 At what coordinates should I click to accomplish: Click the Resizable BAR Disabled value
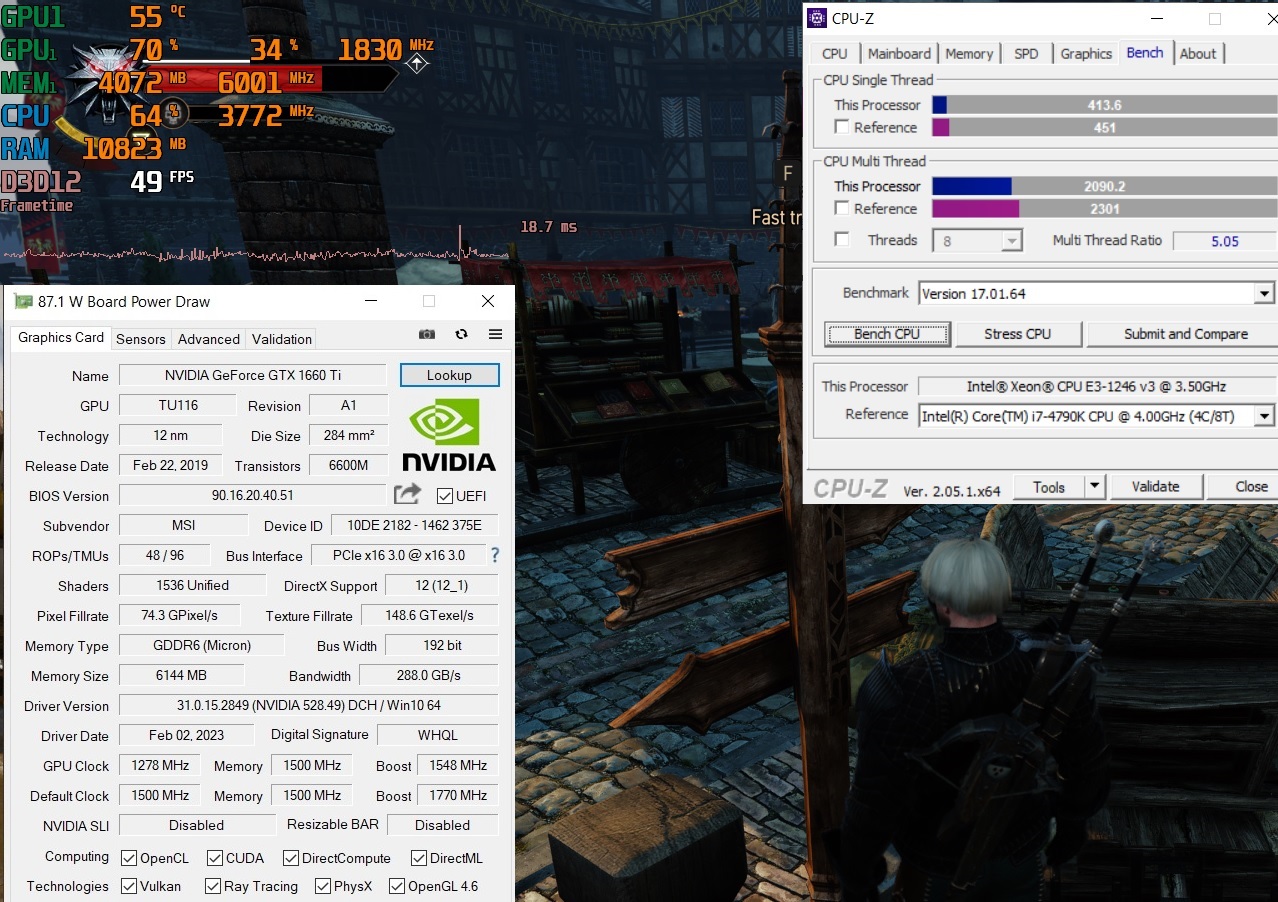coord(442,825)
